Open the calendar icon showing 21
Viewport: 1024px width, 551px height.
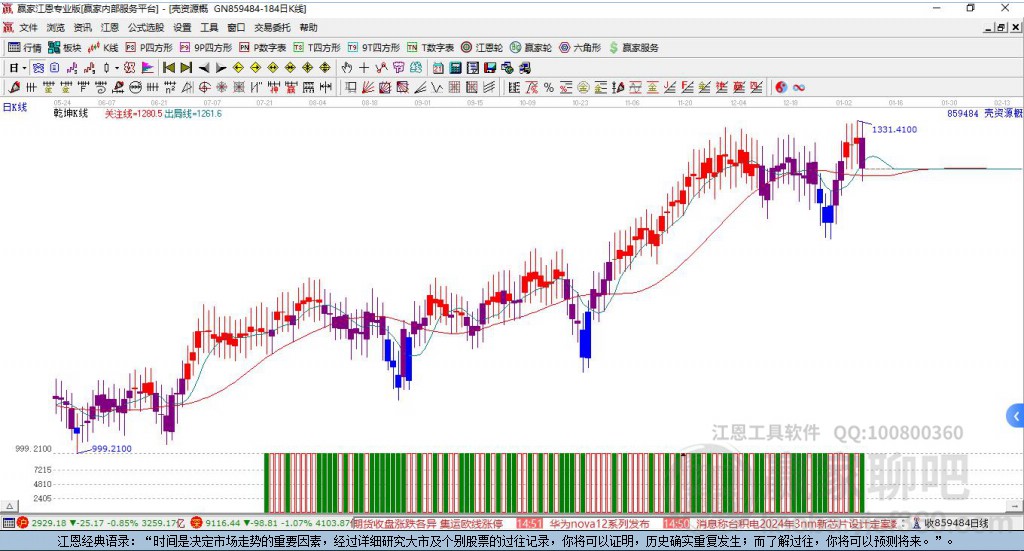(x=438, y=68)
